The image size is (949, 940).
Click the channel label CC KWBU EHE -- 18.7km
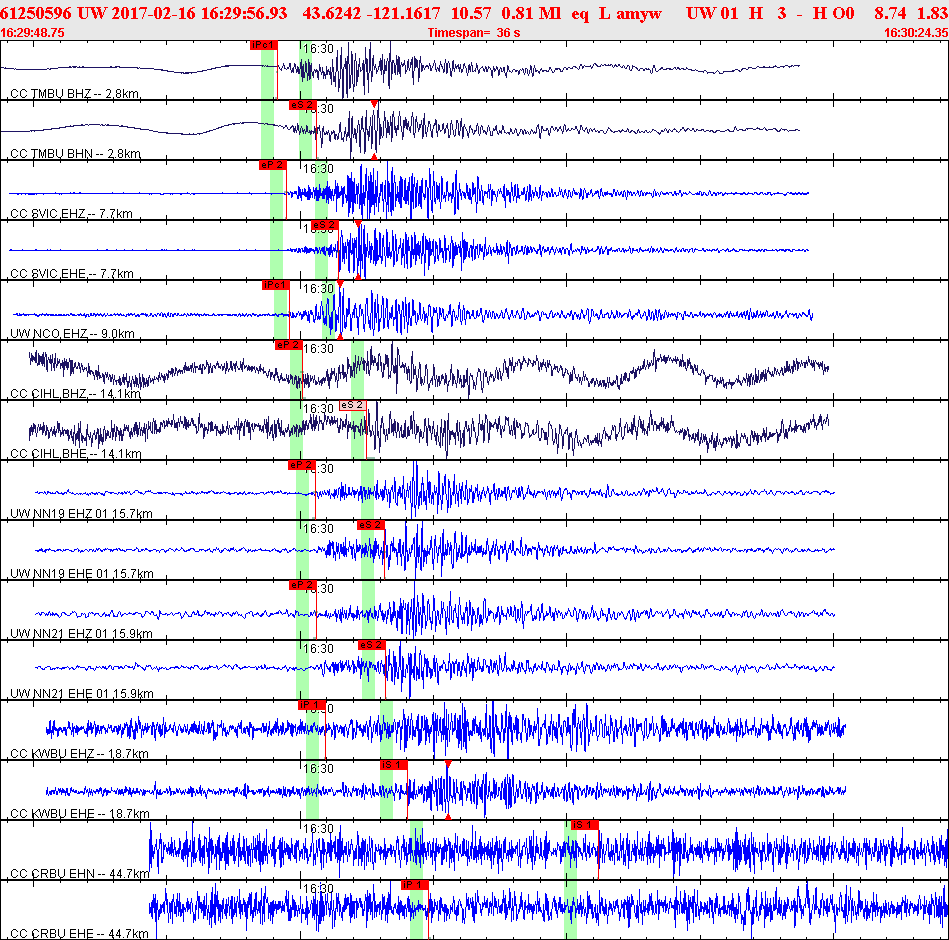pos(80,813)
